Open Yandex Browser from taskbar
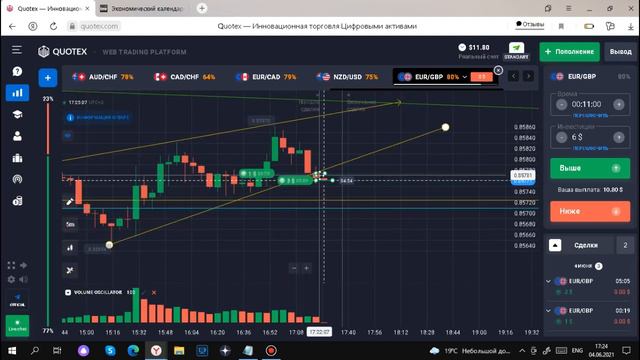 (156, 351)
